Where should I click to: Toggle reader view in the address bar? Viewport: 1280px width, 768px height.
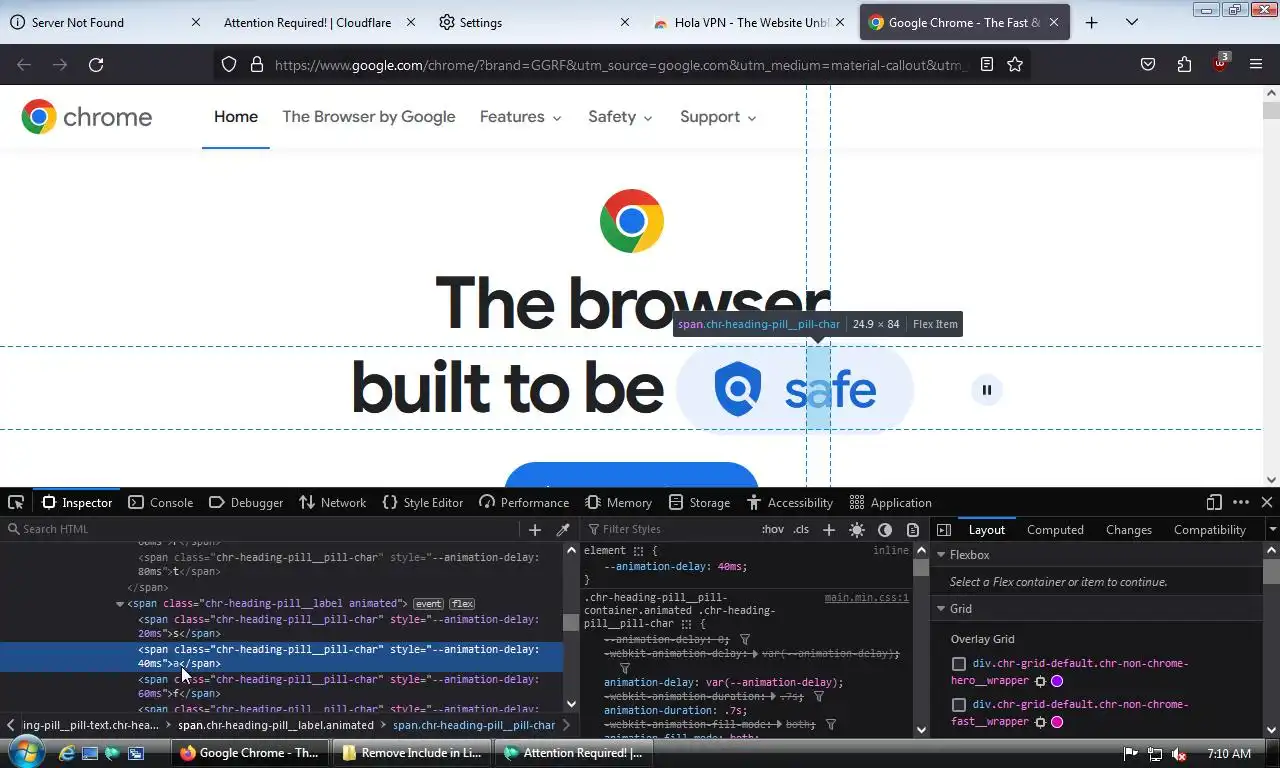tap(987, 65)
